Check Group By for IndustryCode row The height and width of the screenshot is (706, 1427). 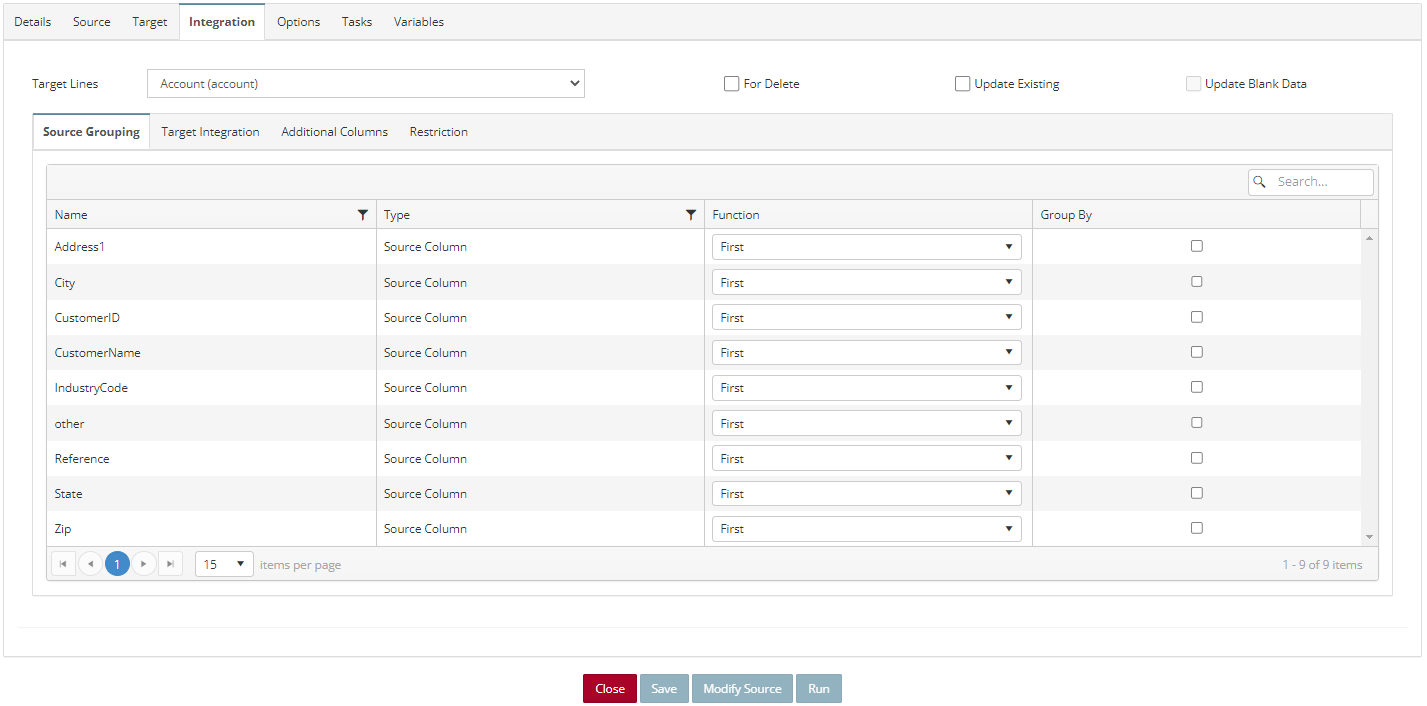click(x=1197, y=387)
